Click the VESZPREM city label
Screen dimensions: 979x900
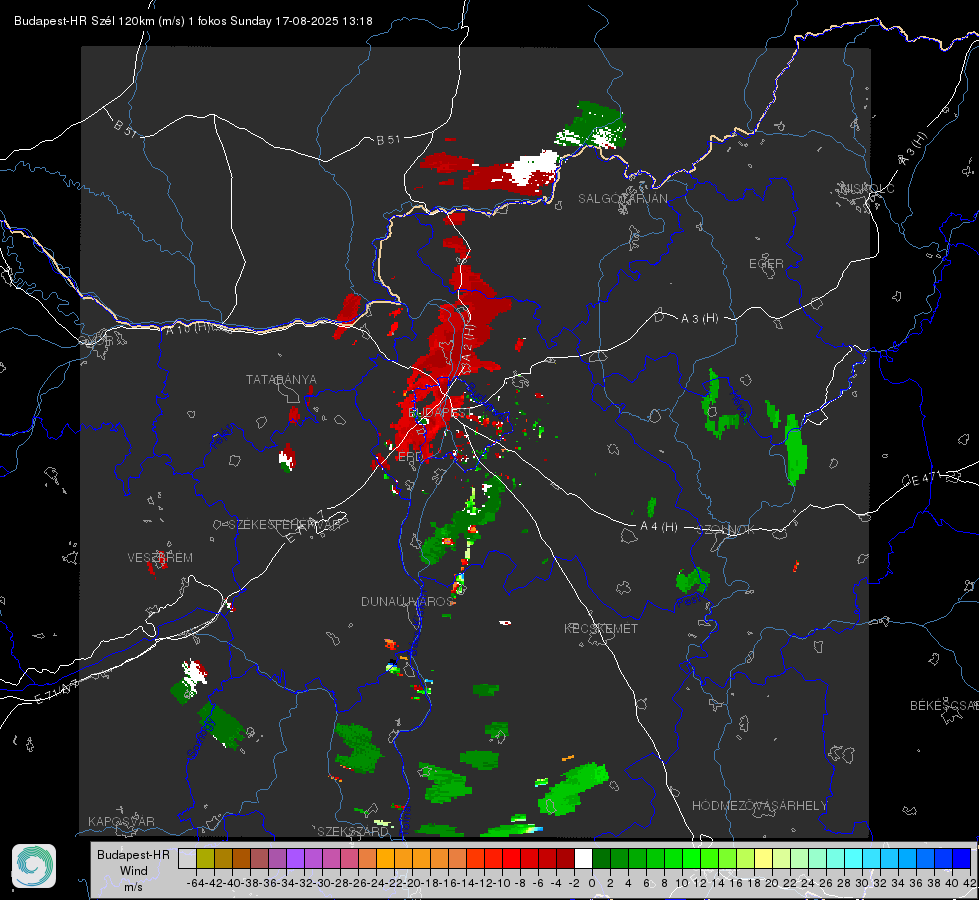[160, 557]
